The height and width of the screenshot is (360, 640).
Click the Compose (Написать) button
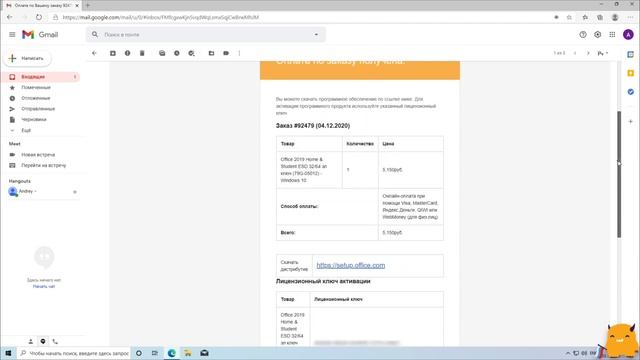pyautogui.click(x=27, y=58)
